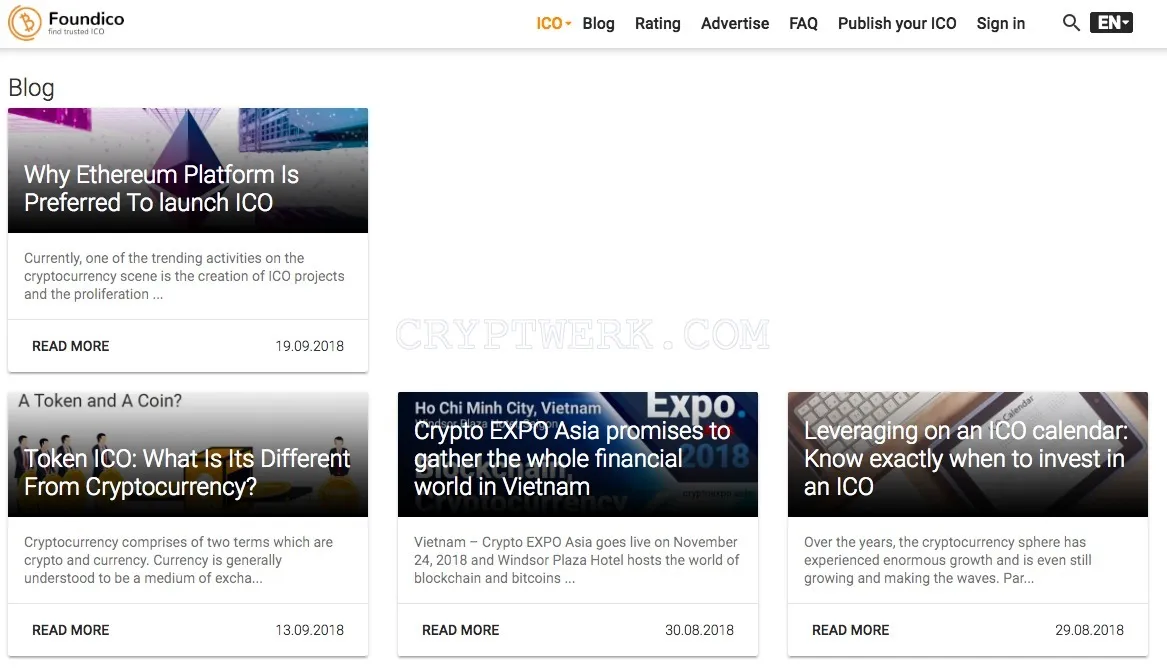1167x668 pixels.
Task: Open the search magnifier icon
Action: coord(1071,23)
